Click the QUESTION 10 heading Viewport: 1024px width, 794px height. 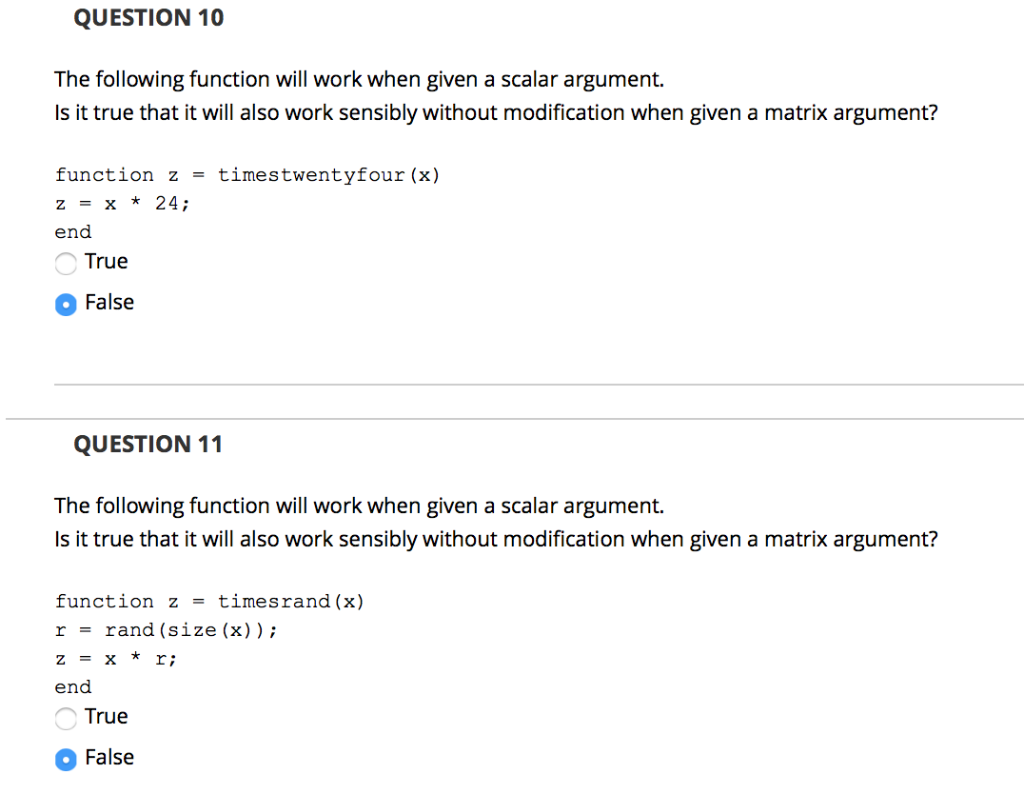click(x=148, y=17)
